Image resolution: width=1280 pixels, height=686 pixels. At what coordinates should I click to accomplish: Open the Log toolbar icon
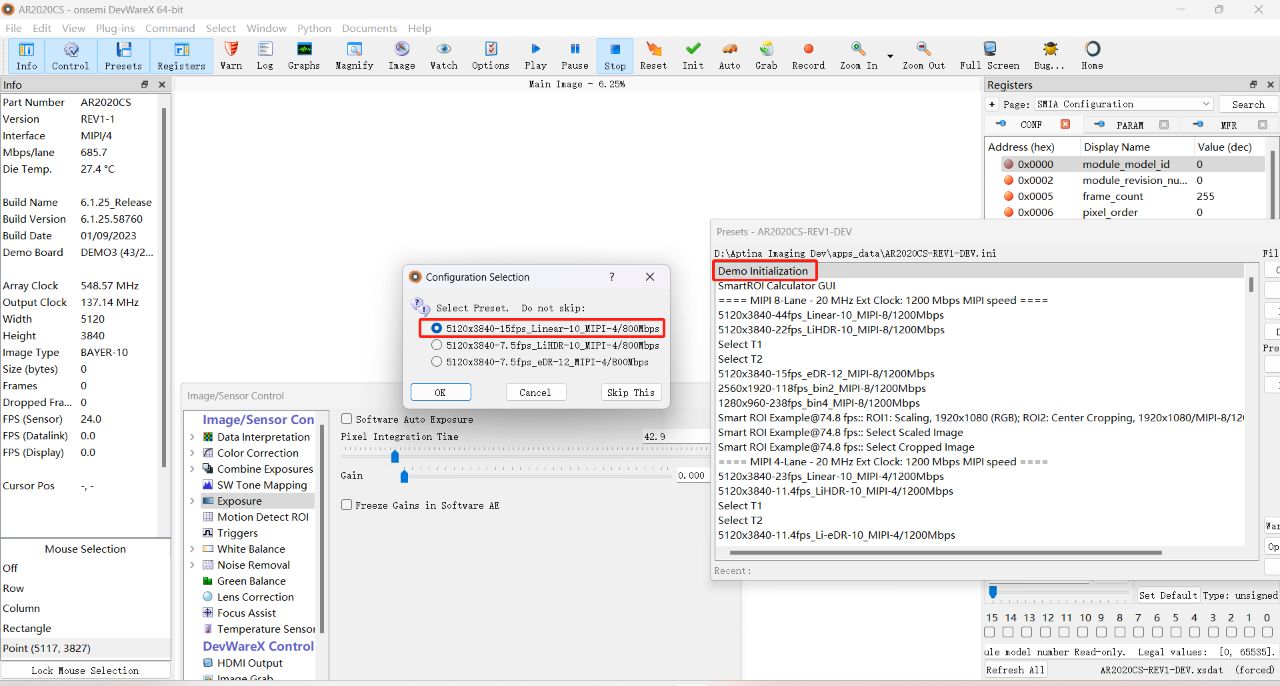[265, 55]
